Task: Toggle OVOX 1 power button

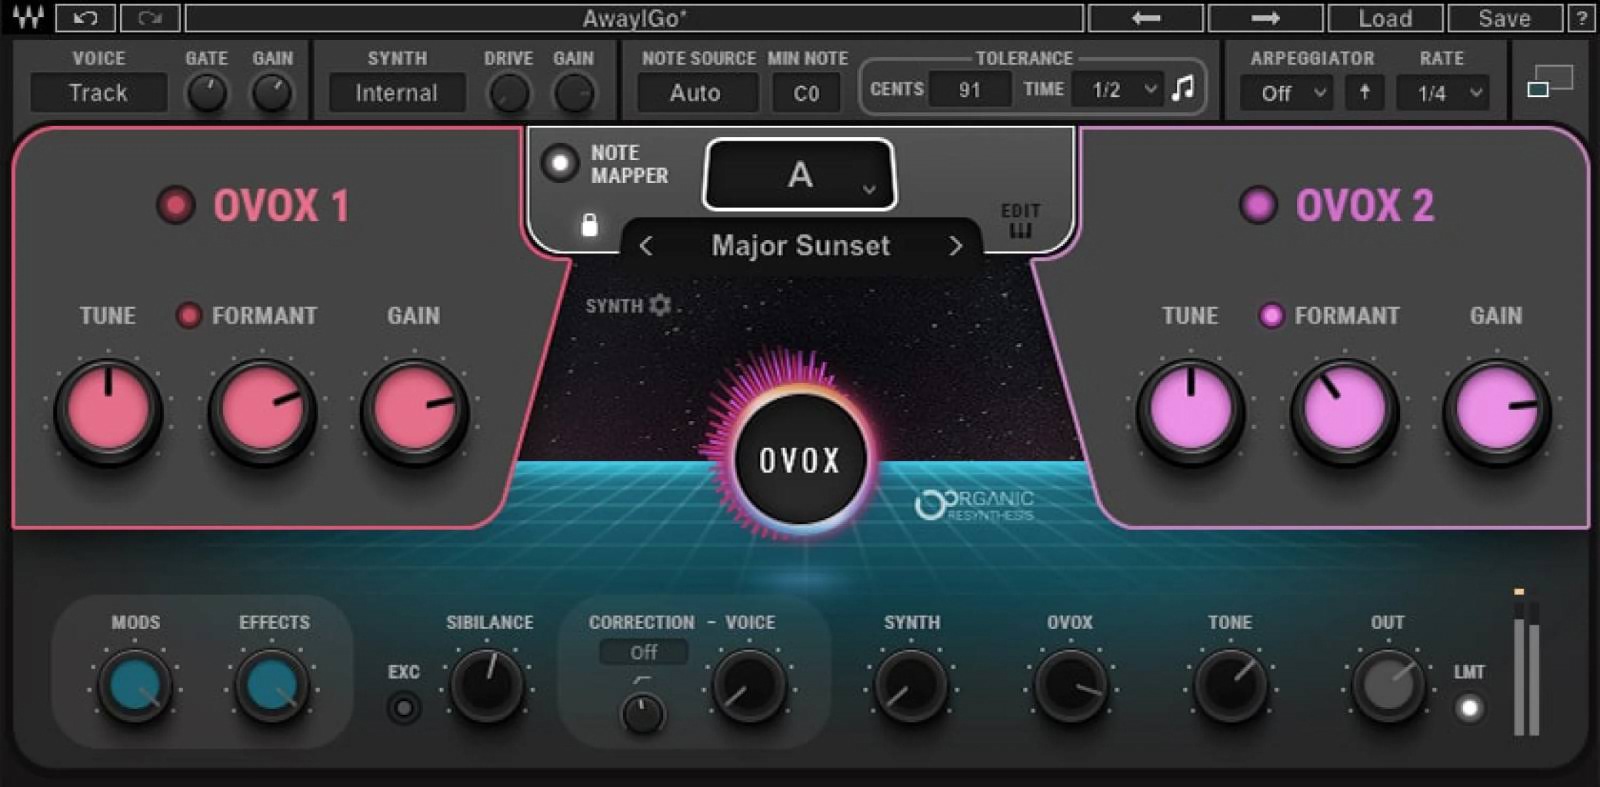Action: coord(176,205)
